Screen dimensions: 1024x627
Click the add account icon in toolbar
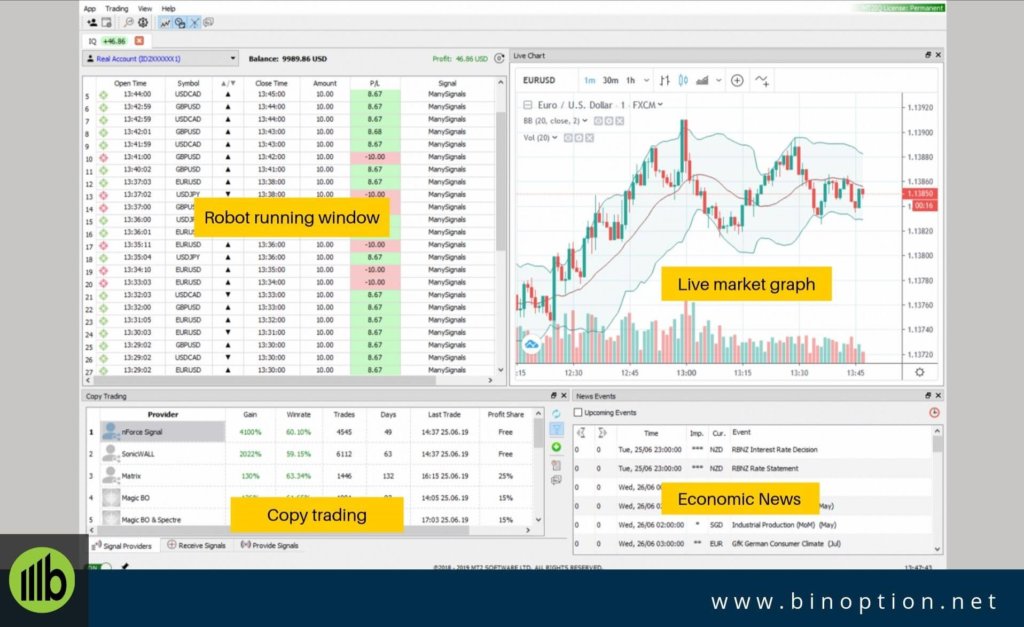[x=92, y=24]
